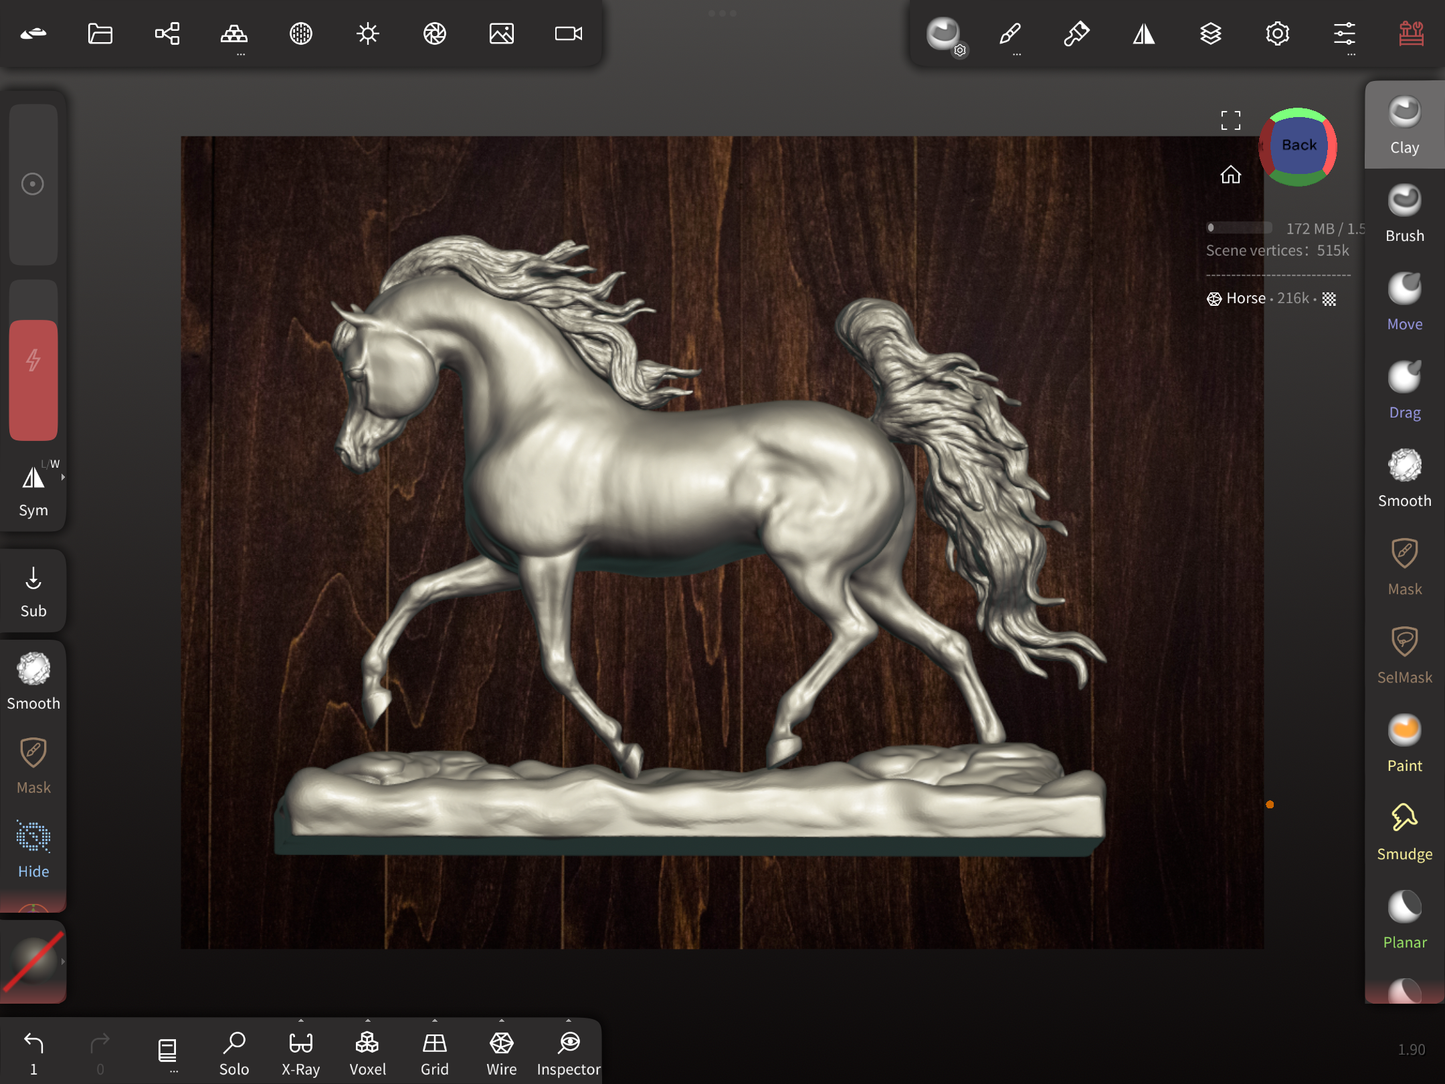
Task: Expand the alpha material selector arrow
Action: click(x=63, y=962)
